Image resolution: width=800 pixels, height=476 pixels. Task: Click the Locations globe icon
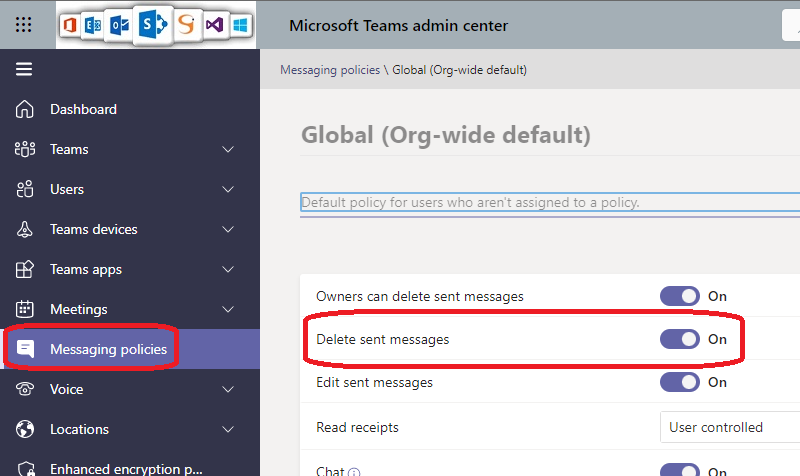coord(24,429)
